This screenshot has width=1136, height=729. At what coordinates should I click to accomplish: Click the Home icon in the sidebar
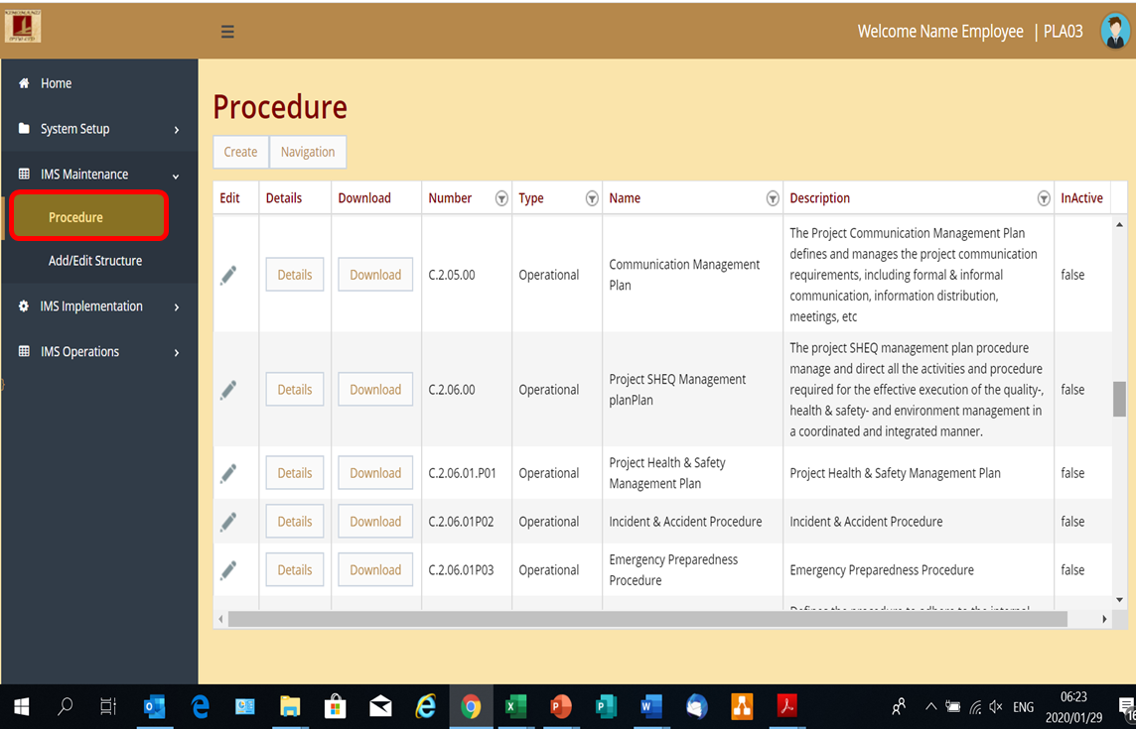23,83
